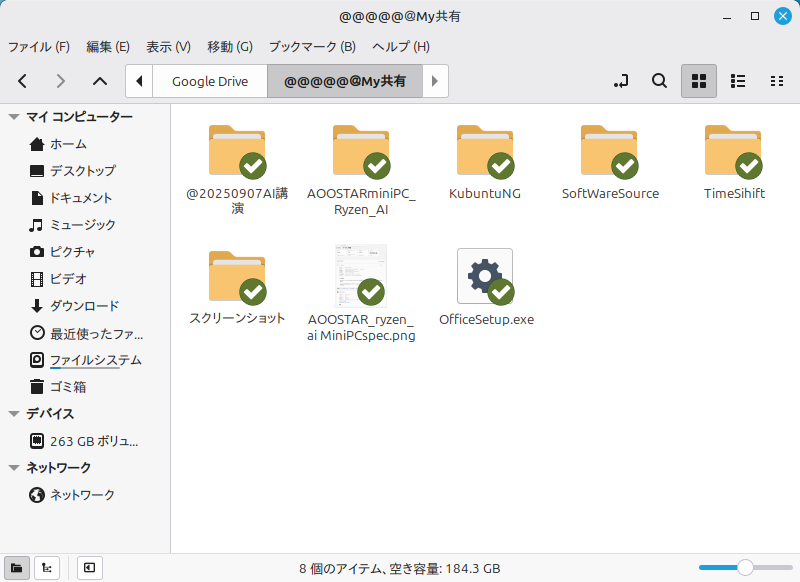Show places in the sidebar
800x582 pixels.
[17, 567]
